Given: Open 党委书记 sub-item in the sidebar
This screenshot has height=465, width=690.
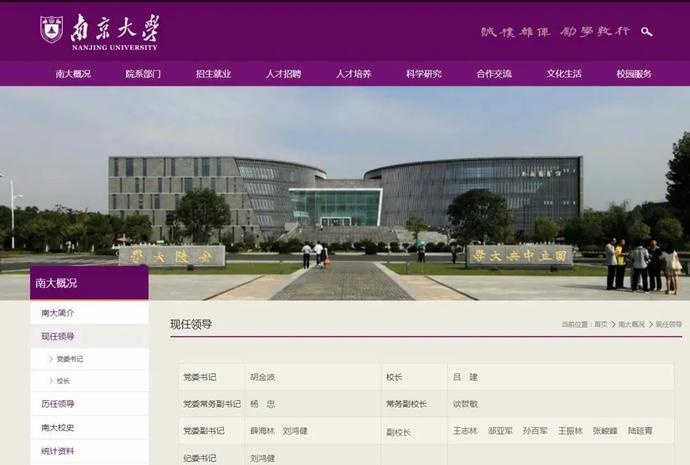Looking at the screenshot, I should pyautogui.click(x=70, y=359).
